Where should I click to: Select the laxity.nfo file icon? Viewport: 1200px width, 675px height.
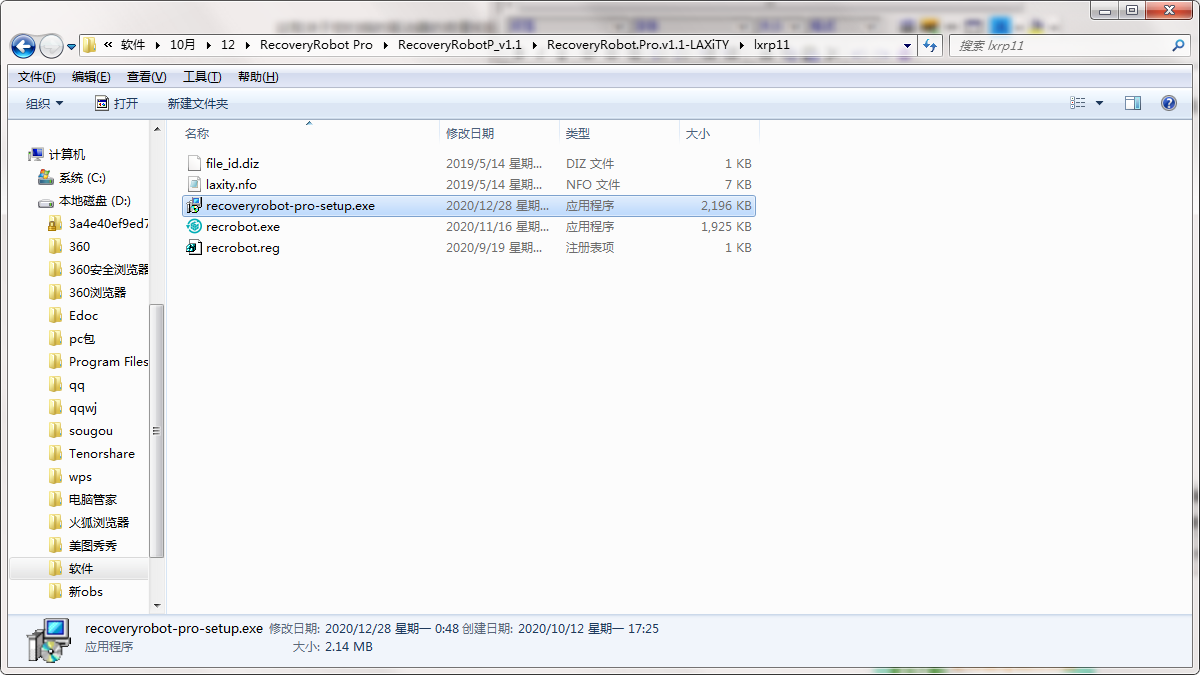tap(195, 184)
